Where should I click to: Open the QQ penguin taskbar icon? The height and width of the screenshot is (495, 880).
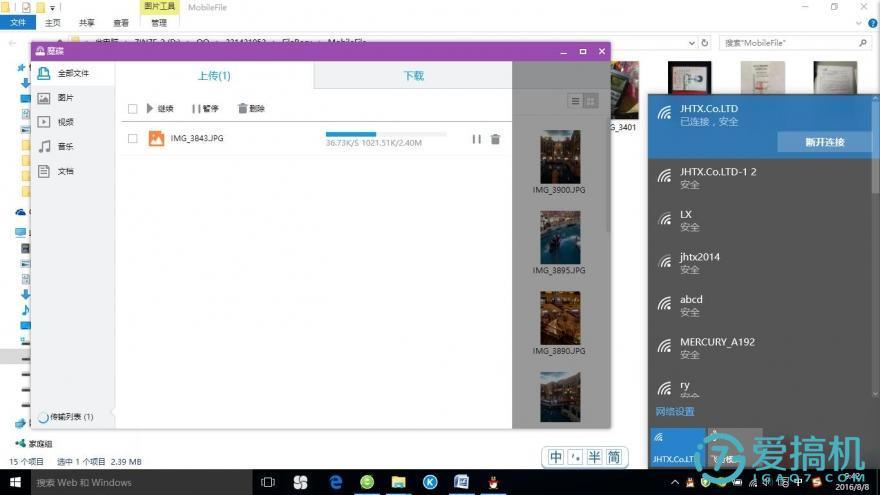(493, 482)
